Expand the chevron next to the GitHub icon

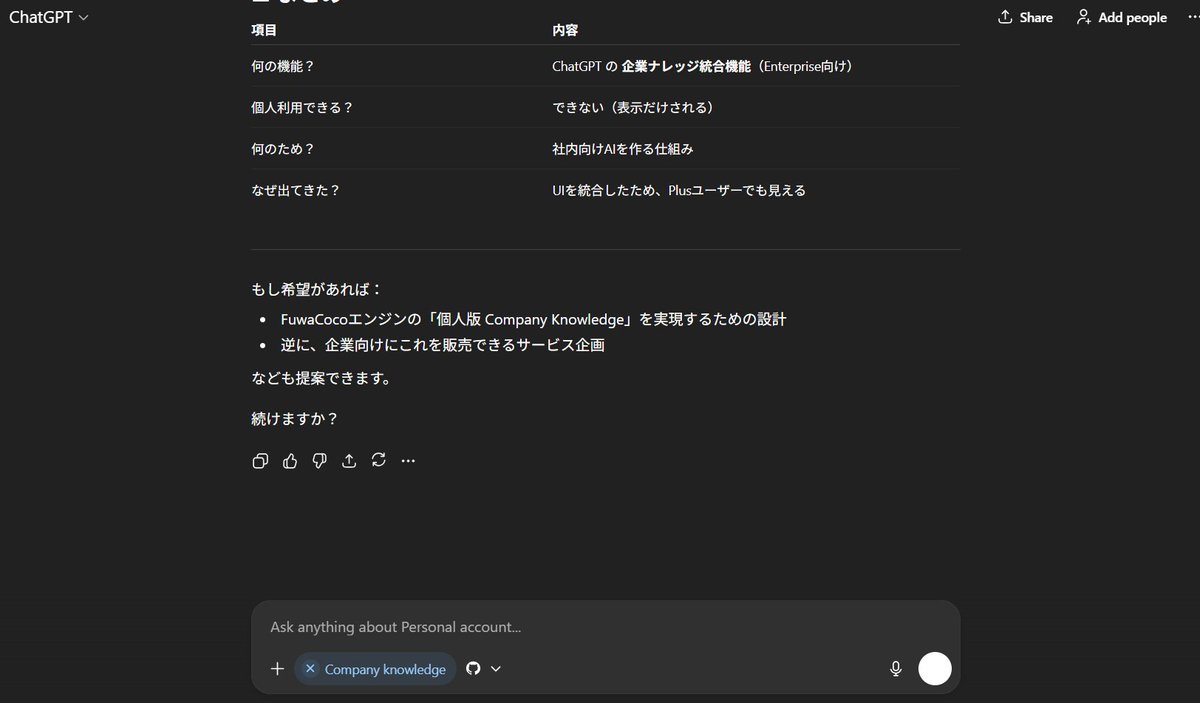[x=494, y=668]
